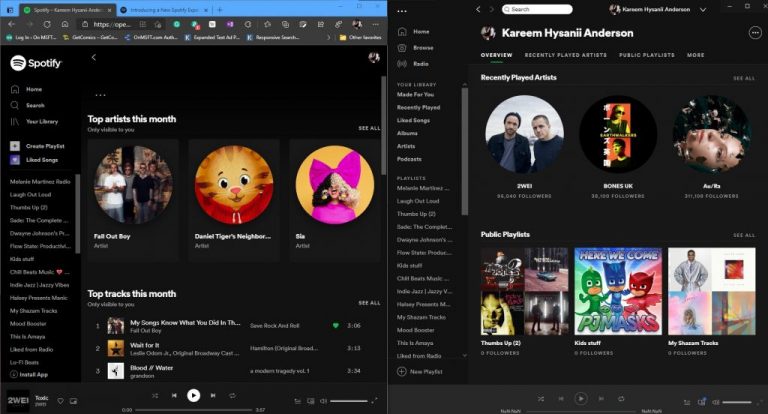Open Melanie Martinez Radio playlist in web sidebar

tap(40, 181)
